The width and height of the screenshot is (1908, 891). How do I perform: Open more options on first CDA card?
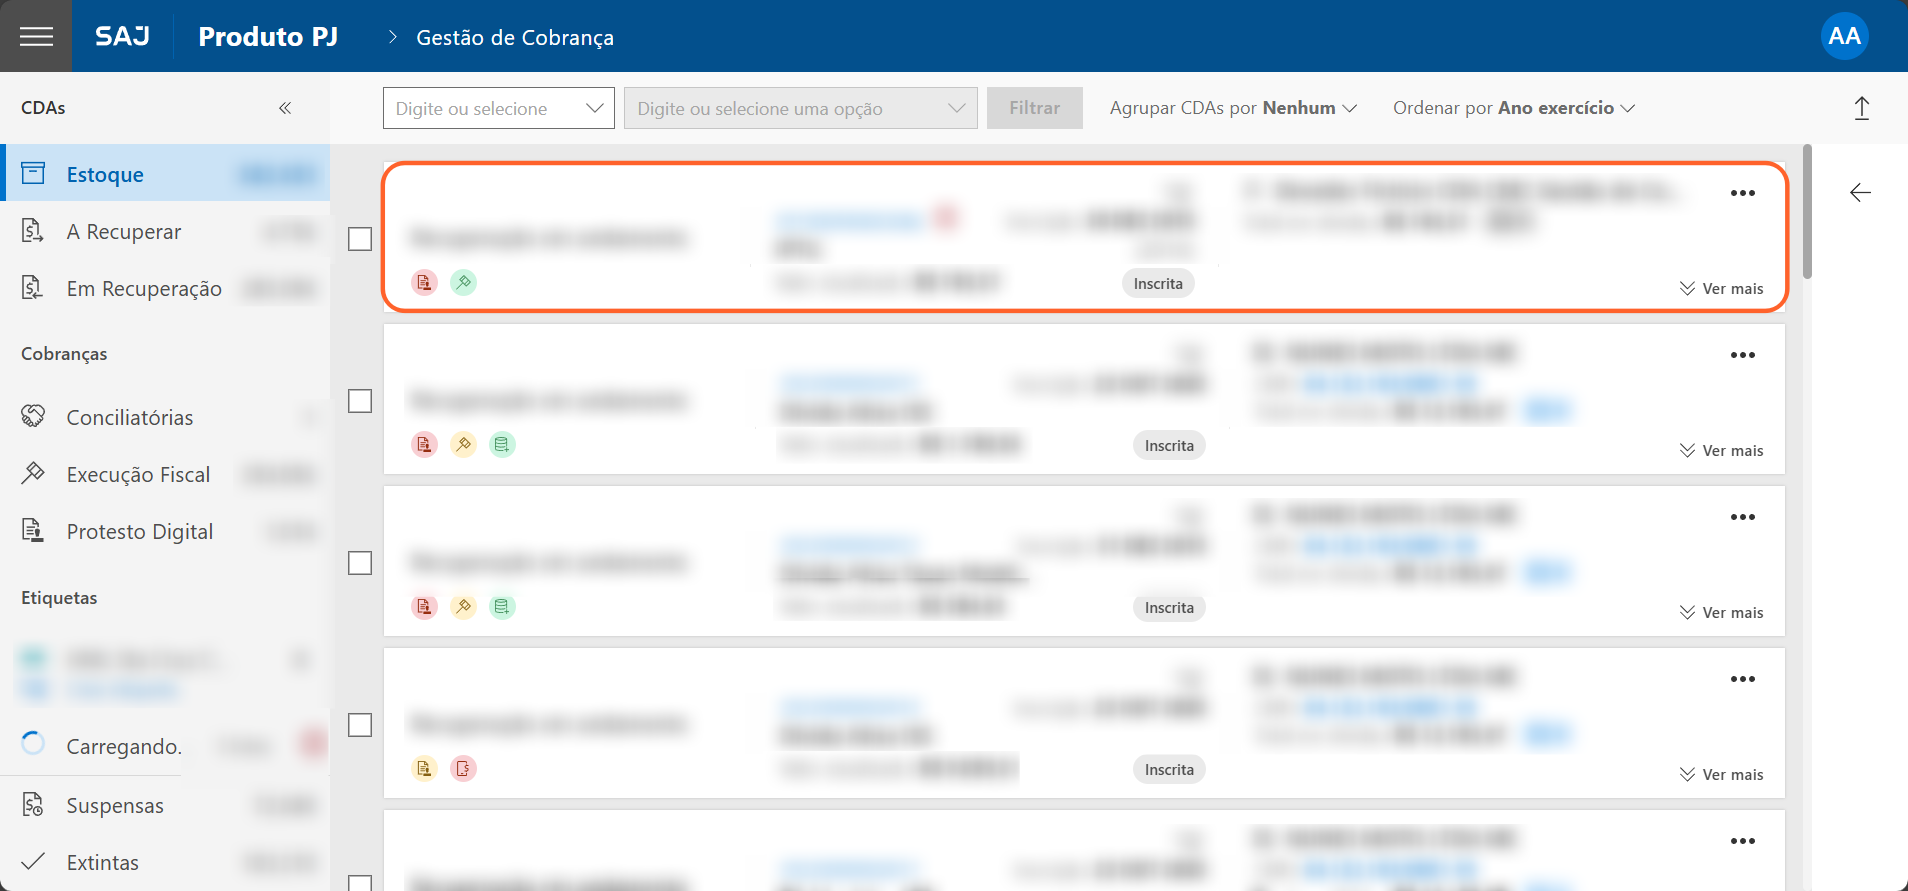point(1742,193)
